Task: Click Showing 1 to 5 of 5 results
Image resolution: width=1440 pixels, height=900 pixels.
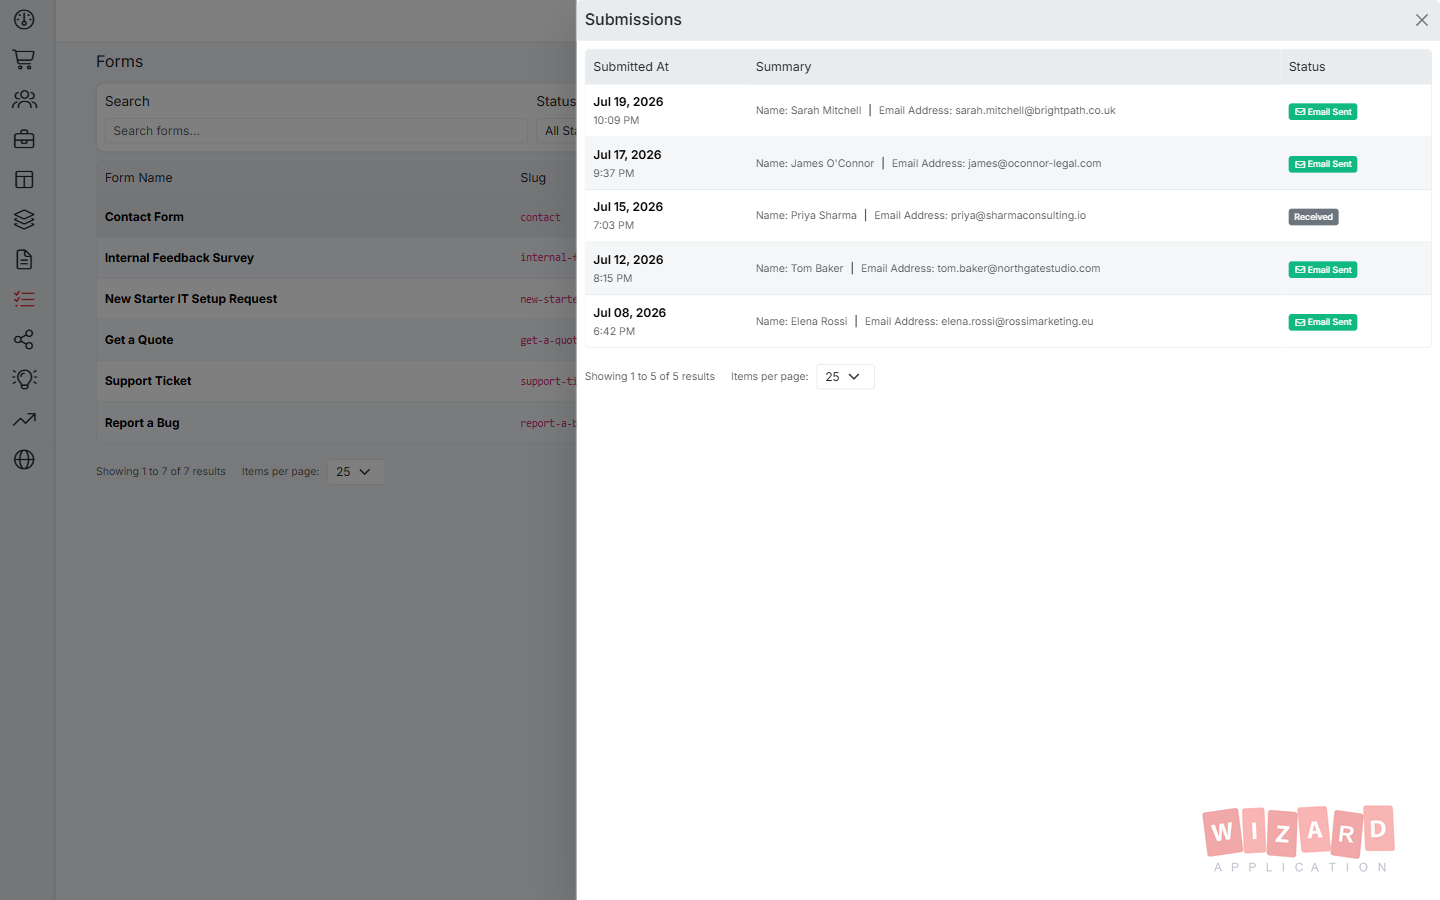Action: point(650,377)
